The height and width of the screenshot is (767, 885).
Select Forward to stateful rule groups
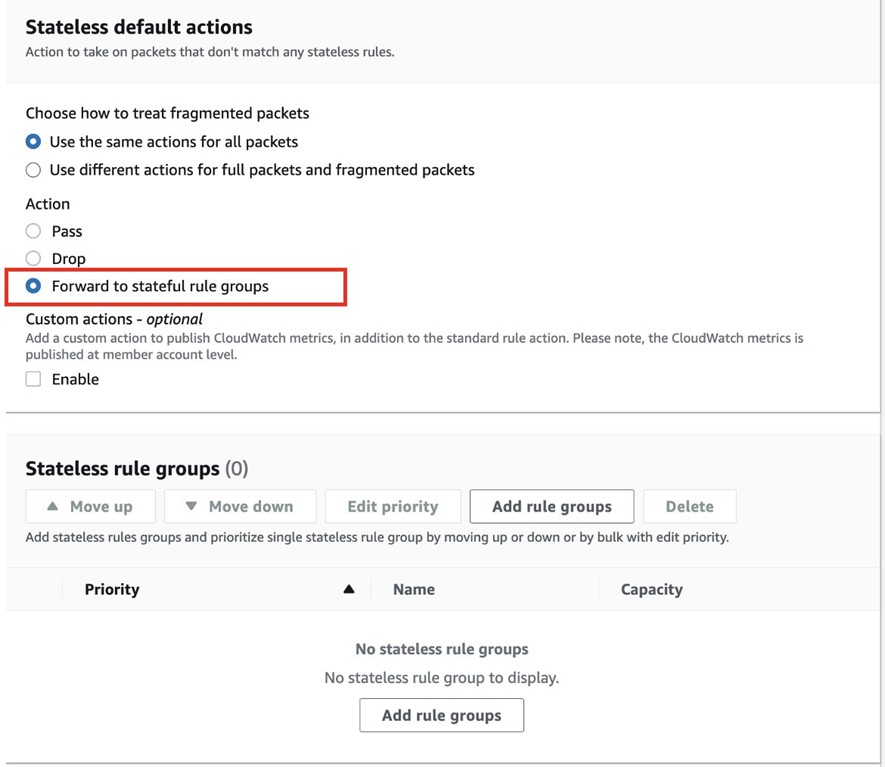point(33,286)
